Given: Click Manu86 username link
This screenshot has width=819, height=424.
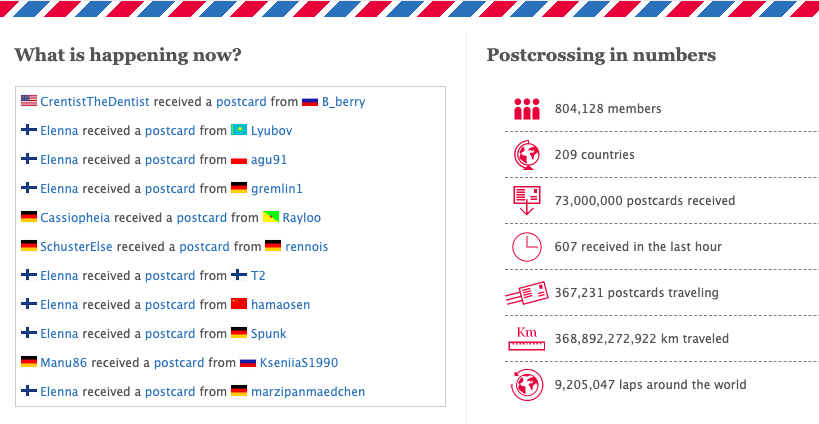Looking at the screenshot, I should click(64, 362).
